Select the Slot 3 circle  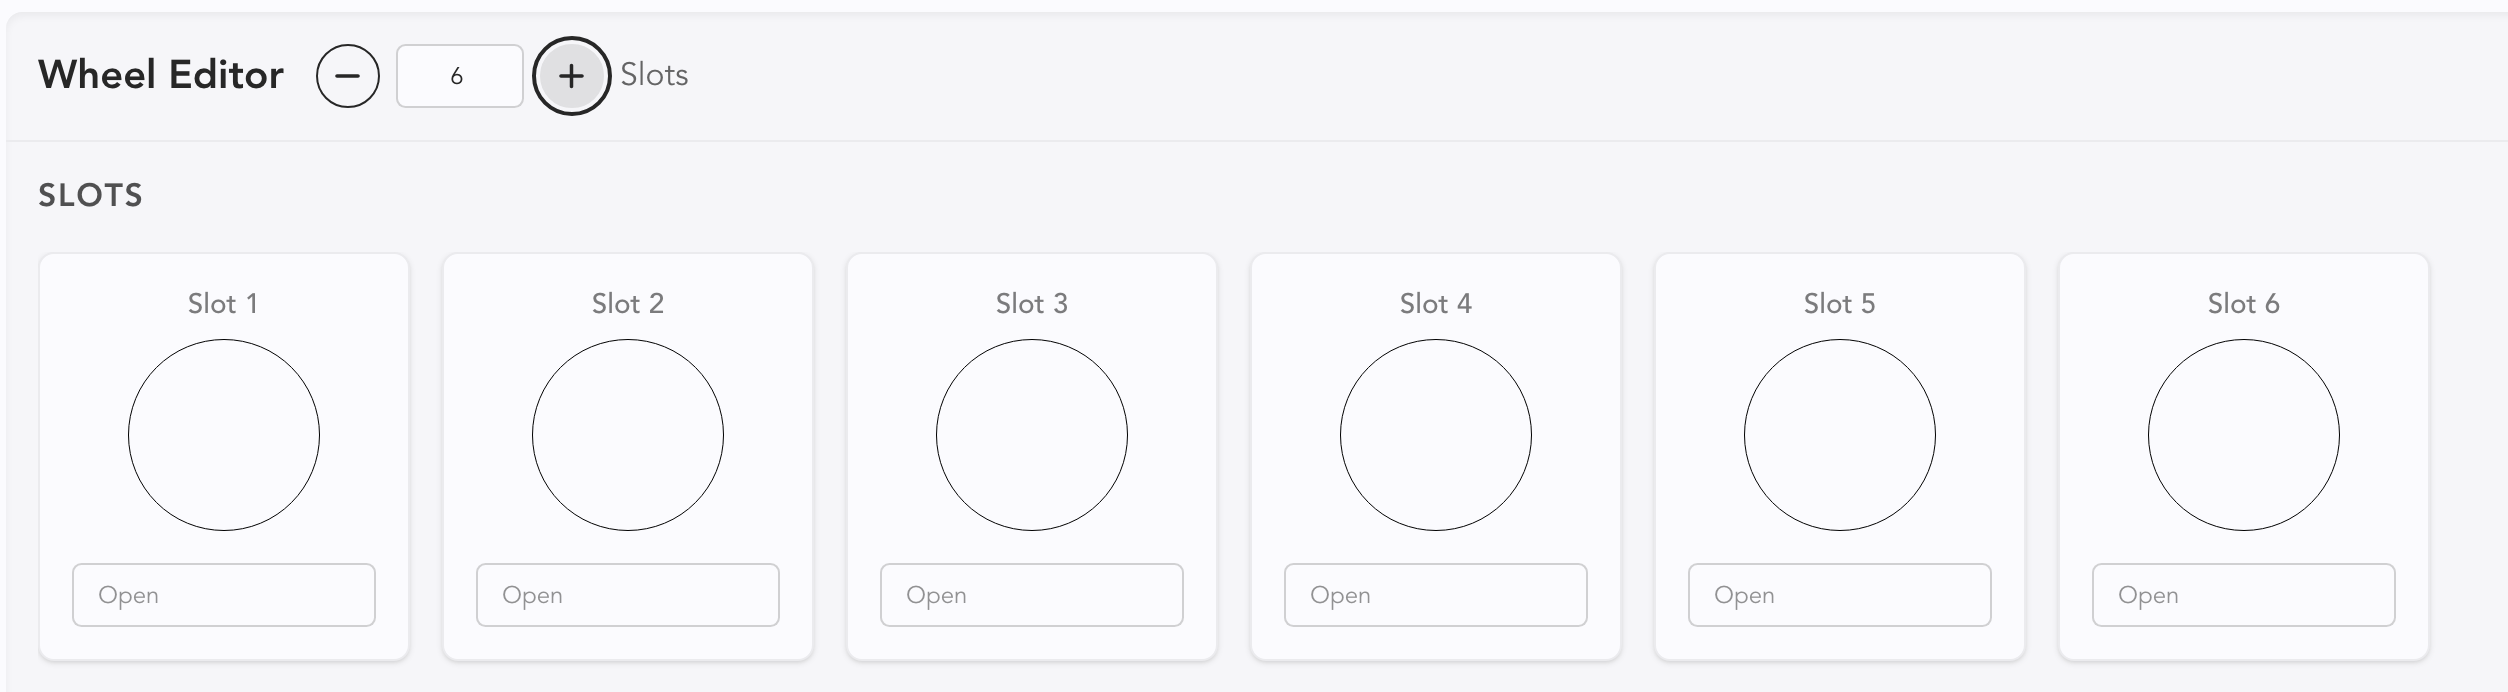(1032, 435)
